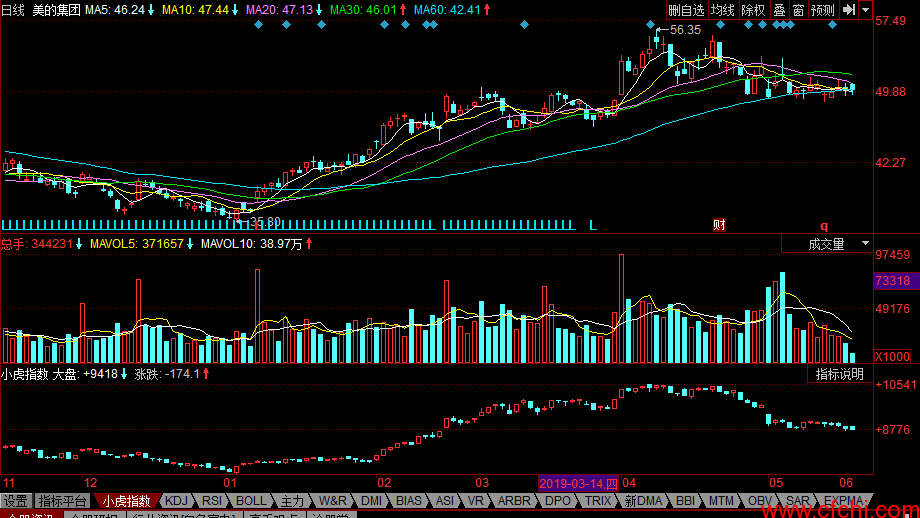This screenshot has width=920, height=518.
Task: Open the 设置 settings button
Action: point(16,501)
